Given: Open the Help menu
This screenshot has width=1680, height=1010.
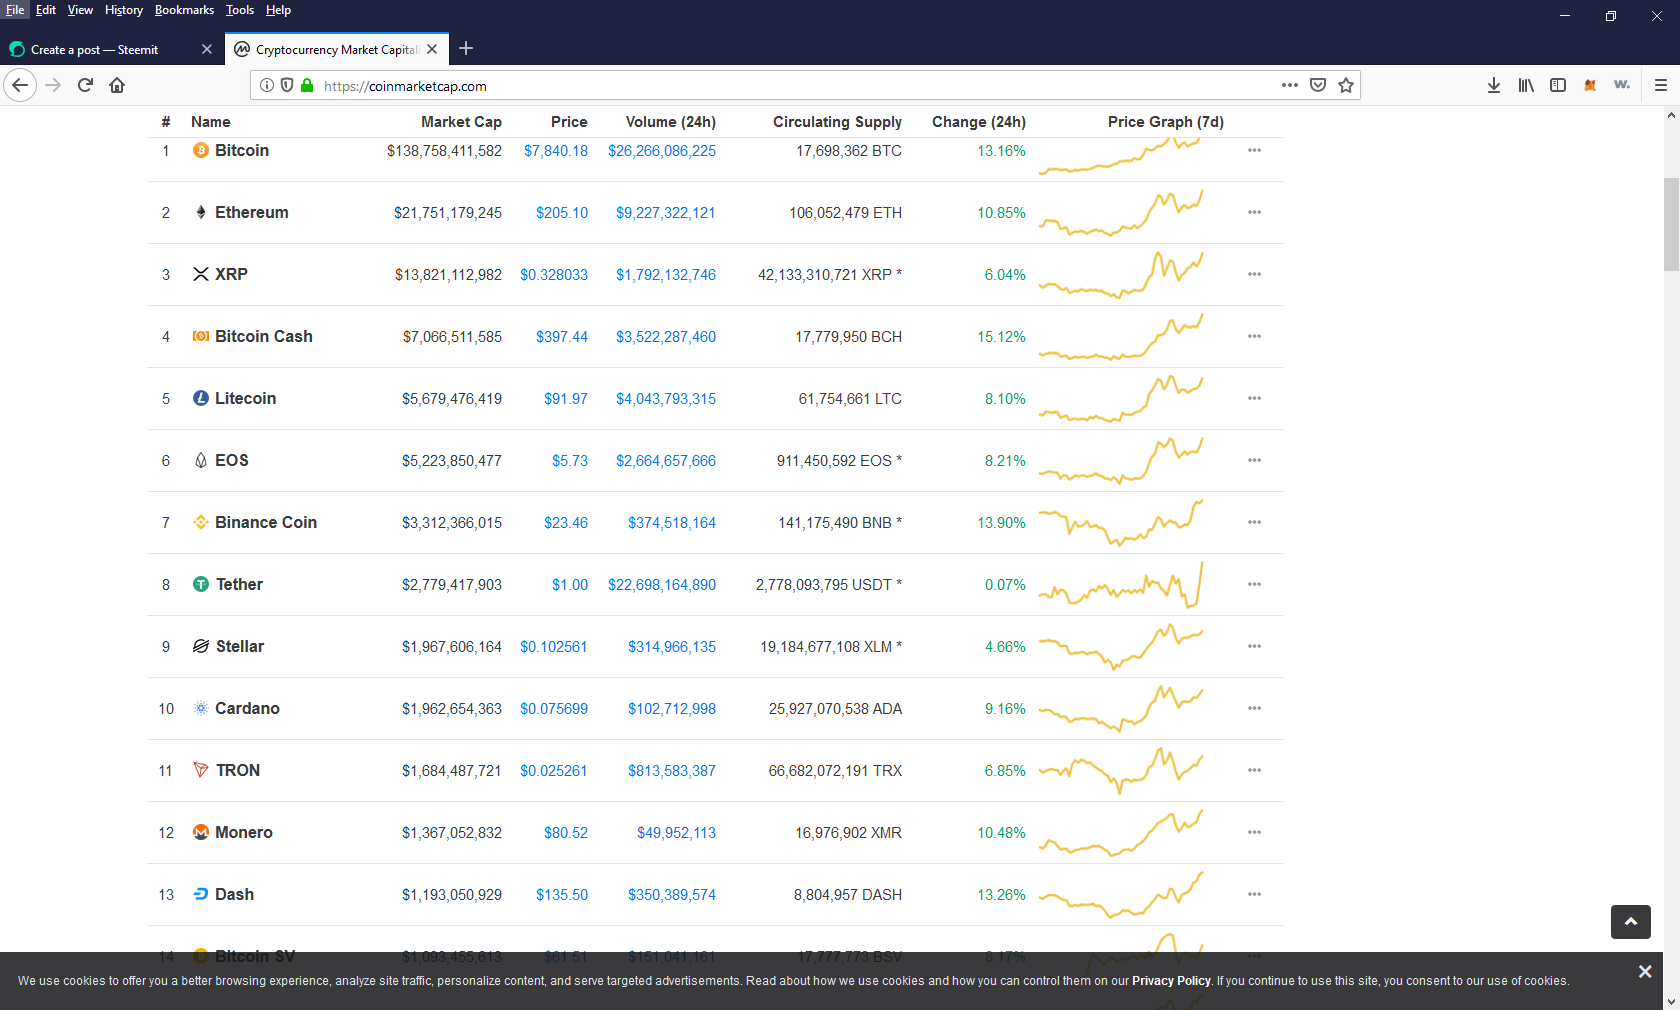Looking at the screenshot, I should (278, 10).
